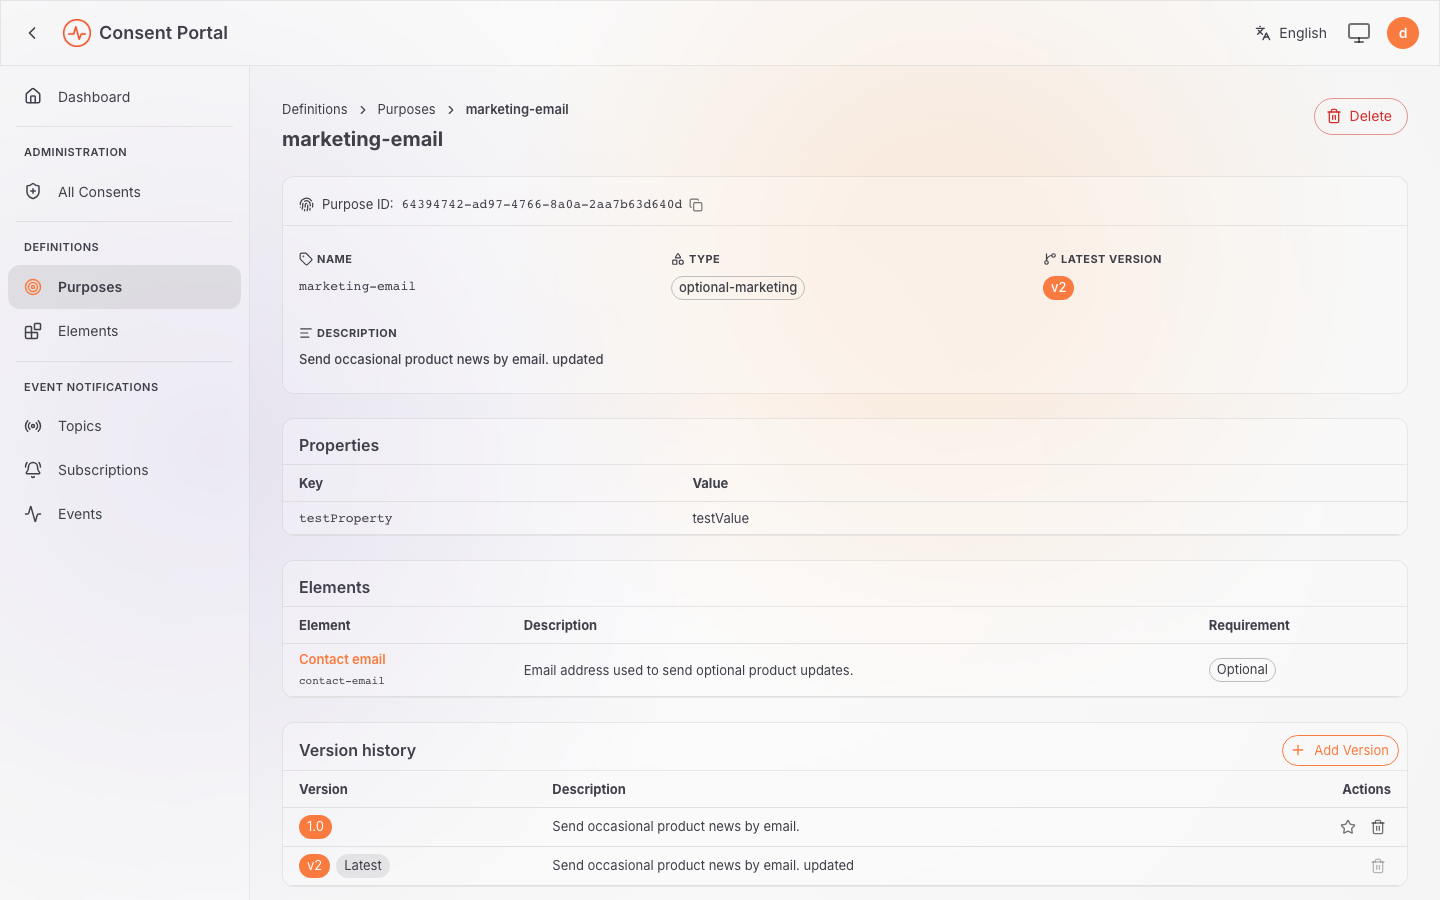The width and height of the screenshot is (1440, 900).
Task: Open Subscriptions in sidebar
Action: click(124, 470)
